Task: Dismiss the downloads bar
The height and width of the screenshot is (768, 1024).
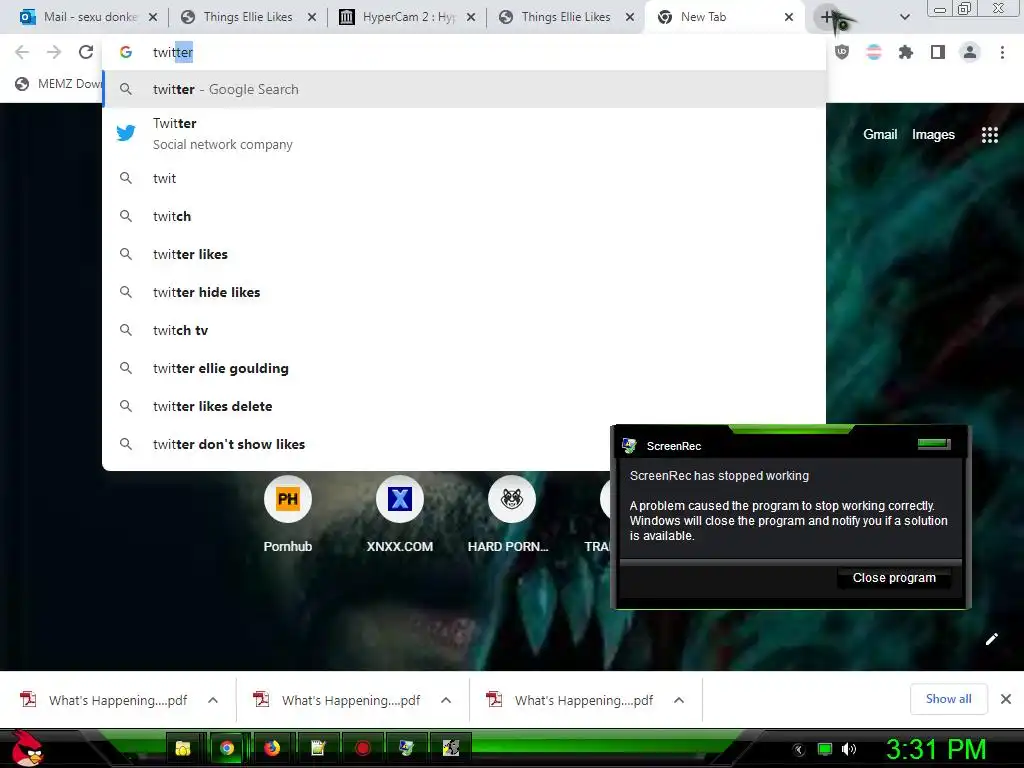Action: coord(1006,699)
